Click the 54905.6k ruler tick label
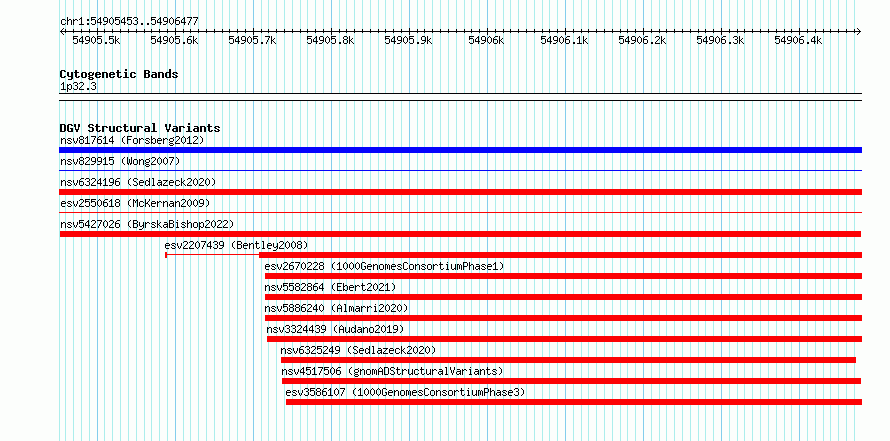The width and height of the screenshot is (890, 441). (174, 40)
